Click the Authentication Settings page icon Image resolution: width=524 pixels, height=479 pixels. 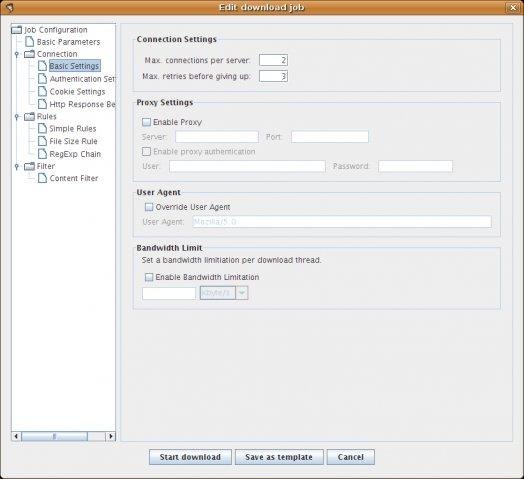pyautogui.click(x=42, y=79)
